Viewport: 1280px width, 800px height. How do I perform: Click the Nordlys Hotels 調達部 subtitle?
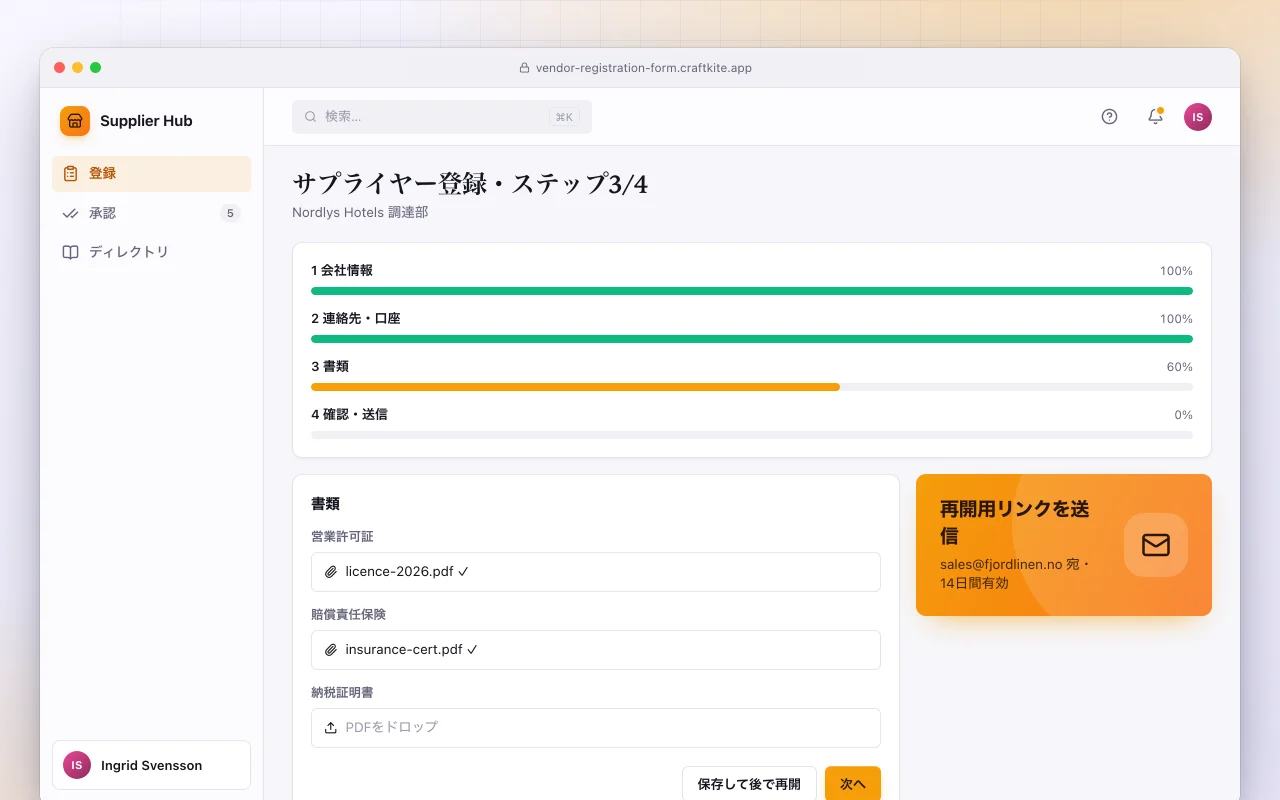[x=360, y=212]
